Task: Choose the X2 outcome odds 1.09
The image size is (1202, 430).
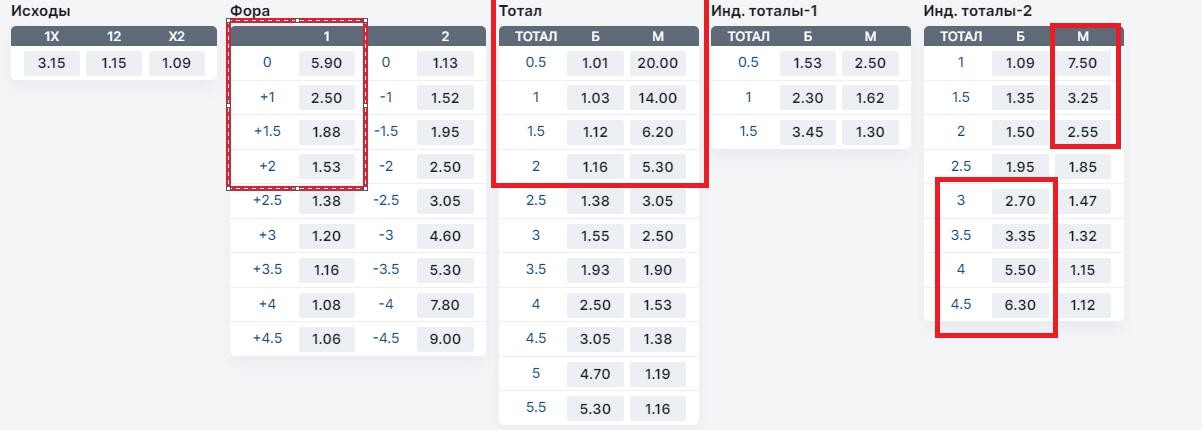Action: (177, 64)
